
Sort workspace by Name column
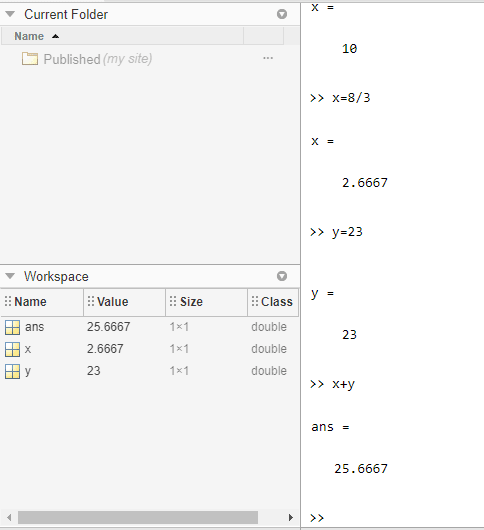tap(42, 302)
